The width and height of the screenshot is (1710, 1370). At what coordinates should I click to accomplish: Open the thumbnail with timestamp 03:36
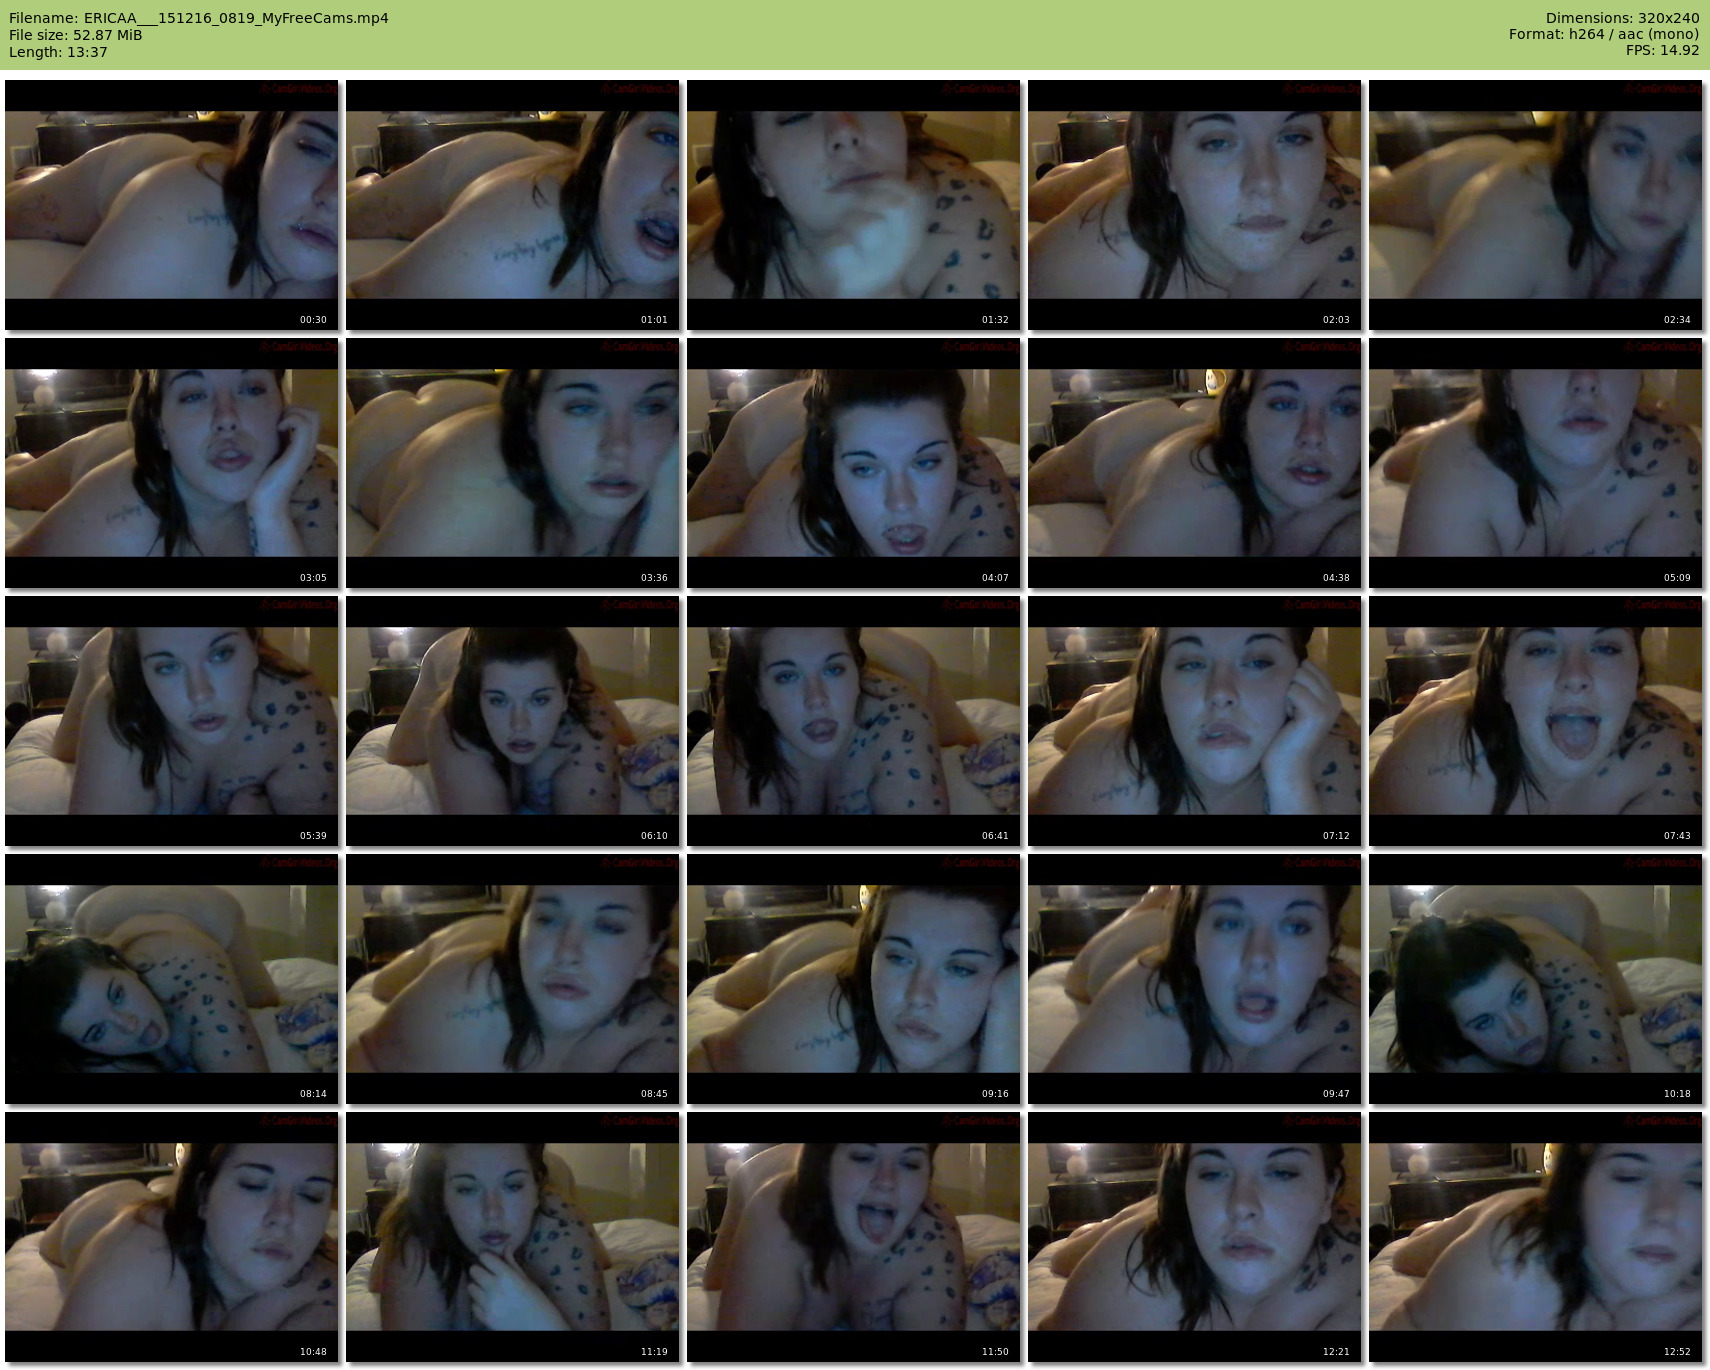(x=513, y=463)
